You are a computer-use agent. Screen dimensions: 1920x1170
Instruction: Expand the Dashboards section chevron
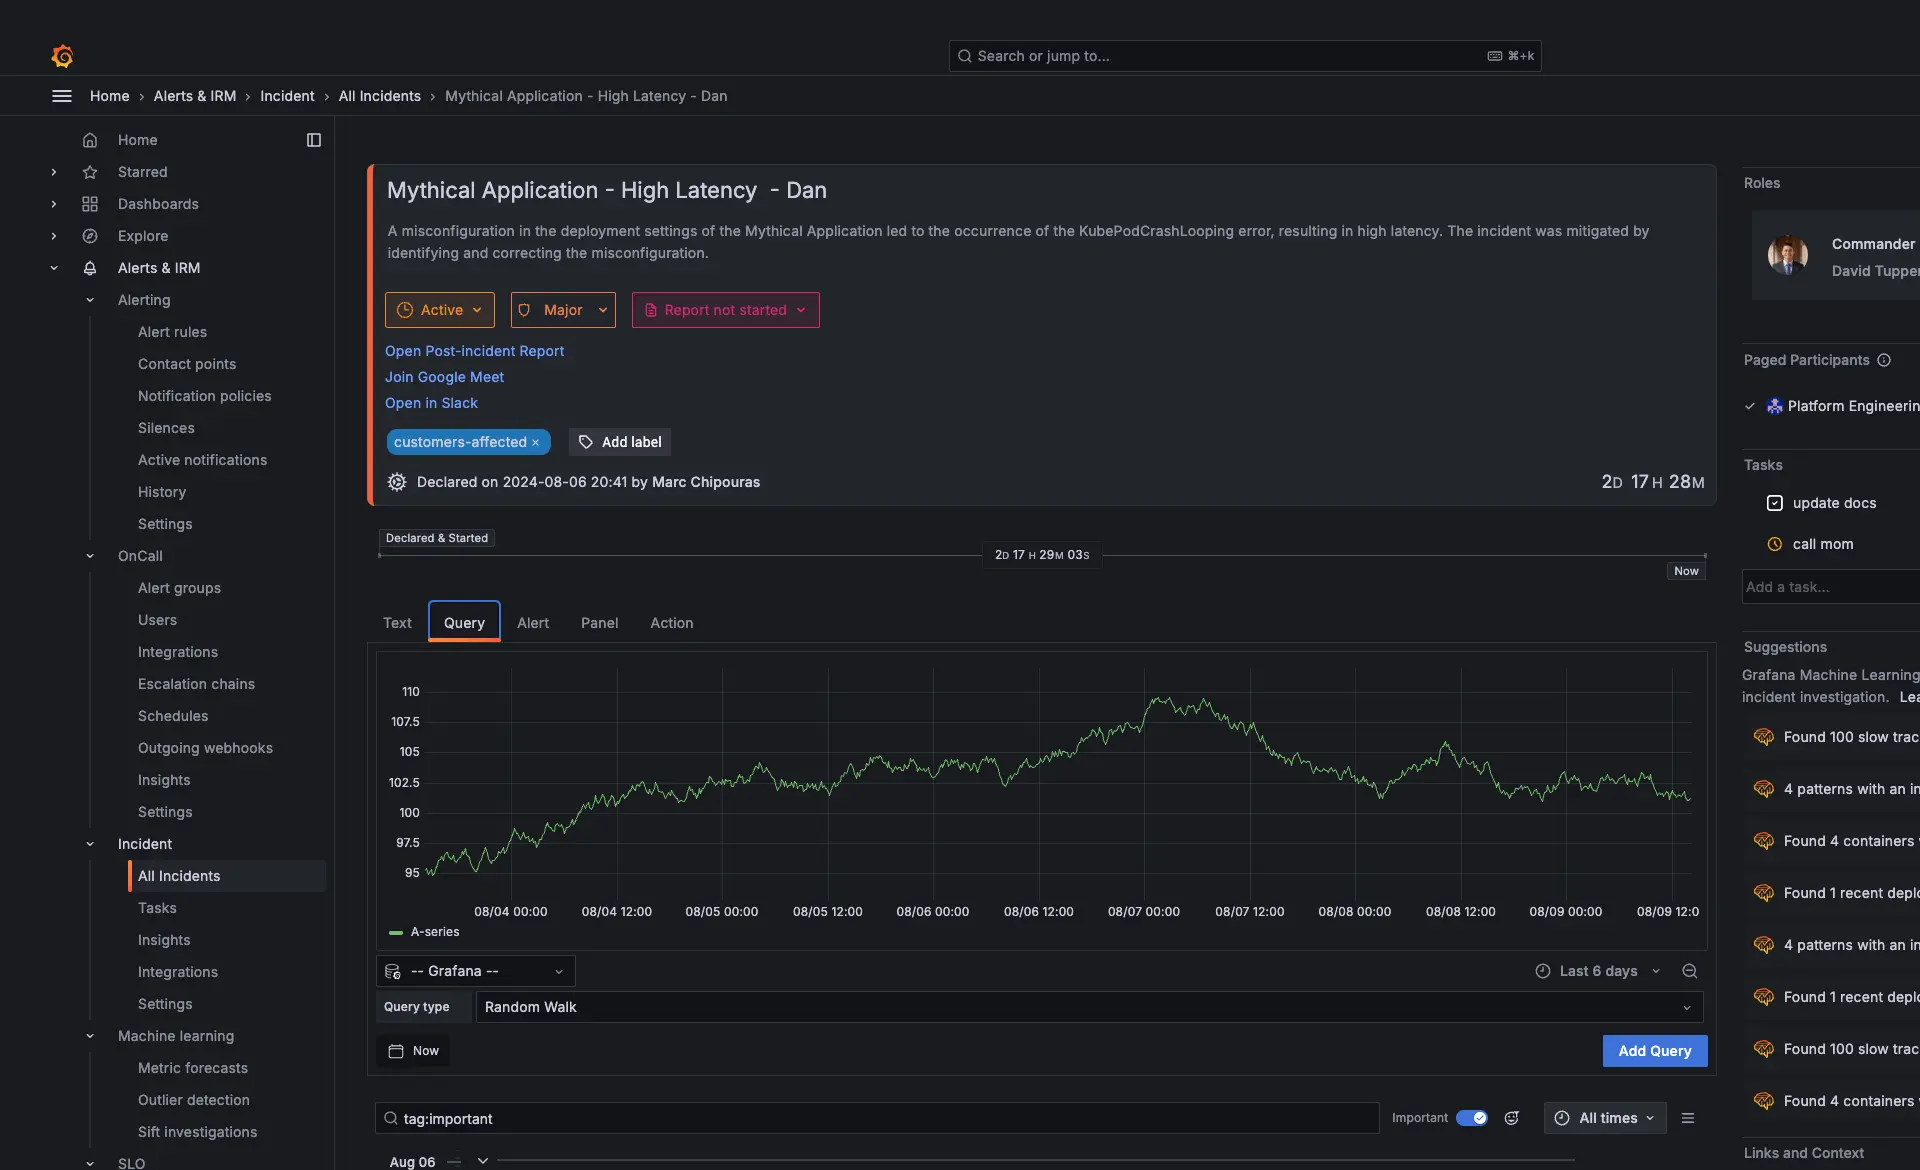54,204
